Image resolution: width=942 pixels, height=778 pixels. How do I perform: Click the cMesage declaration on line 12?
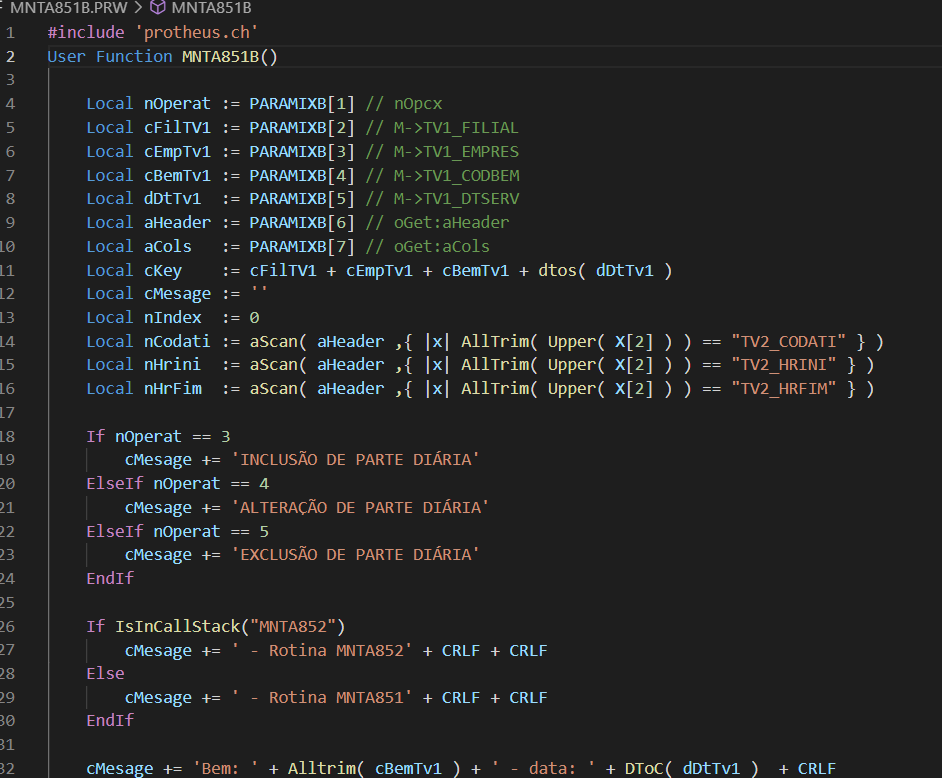point(177,294)
